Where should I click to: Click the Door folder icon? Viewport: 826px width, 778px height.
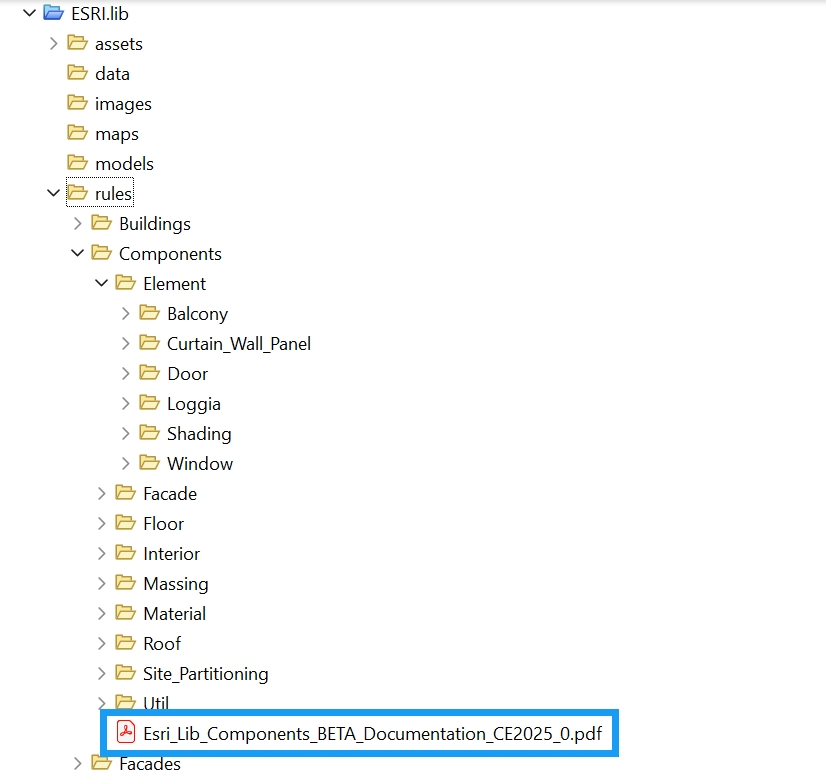[150, 373]
